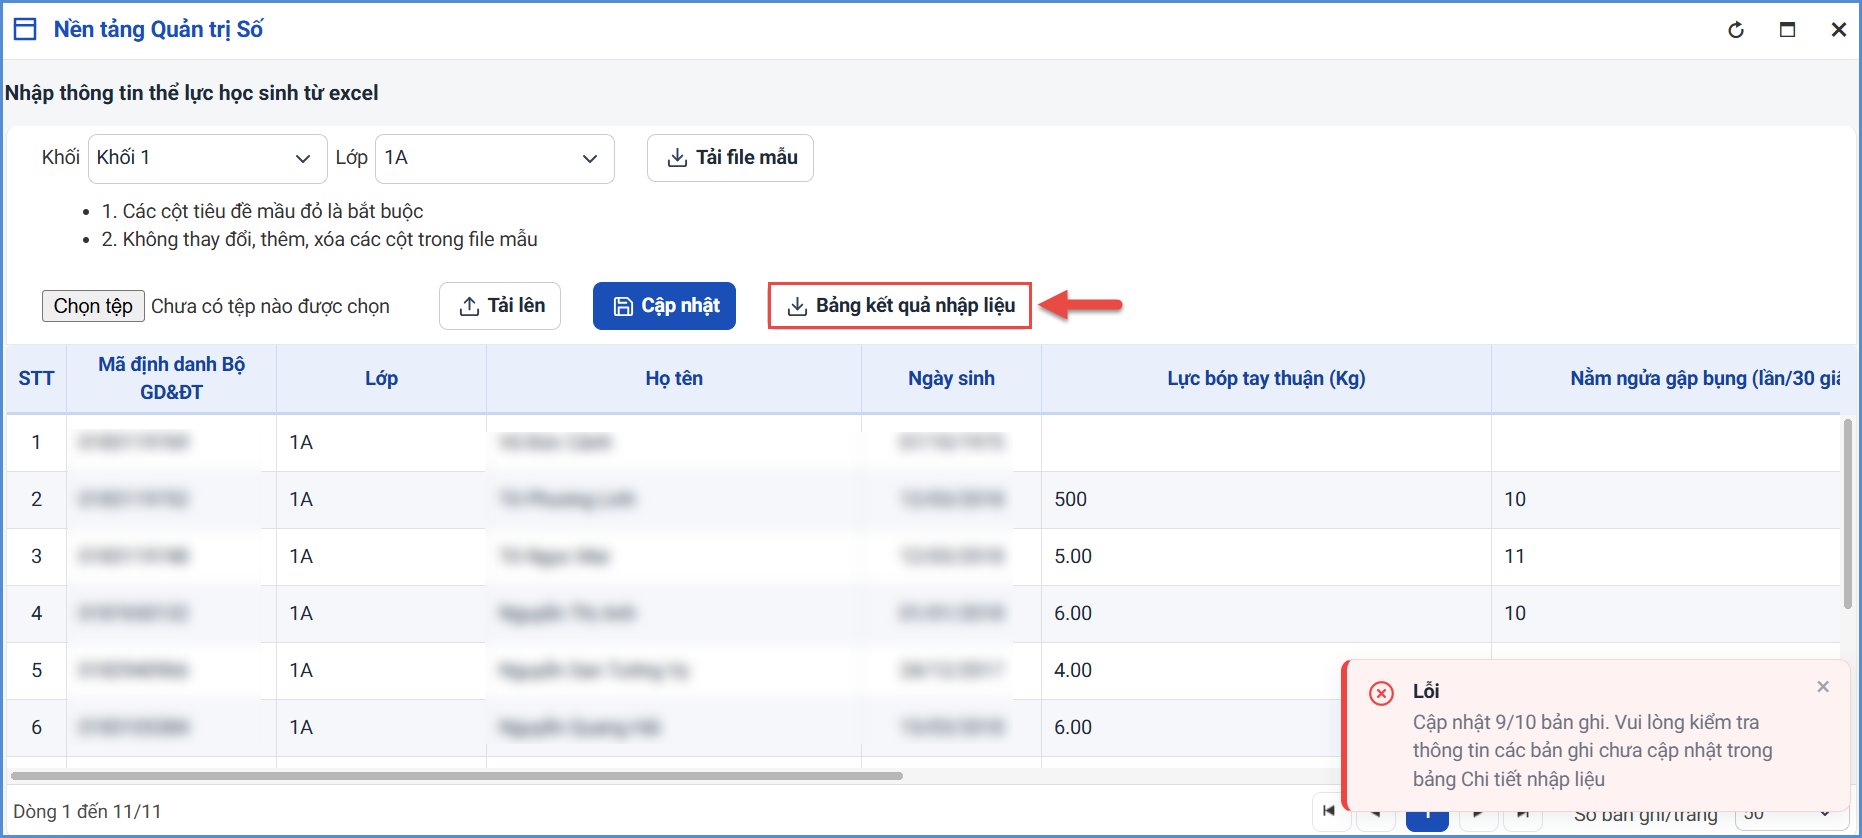Maximize the Nền tảng Quản trị Số window
1862x838 pixels.
1787,30
